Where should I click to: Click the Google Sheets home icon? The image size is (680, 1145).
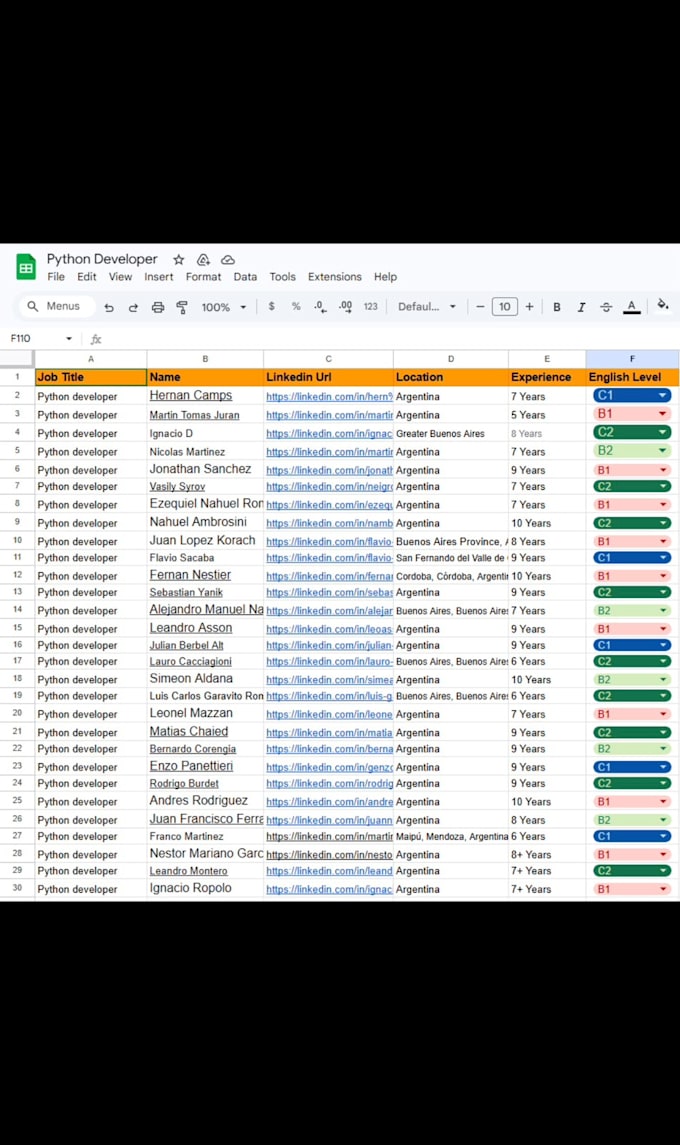26,267
